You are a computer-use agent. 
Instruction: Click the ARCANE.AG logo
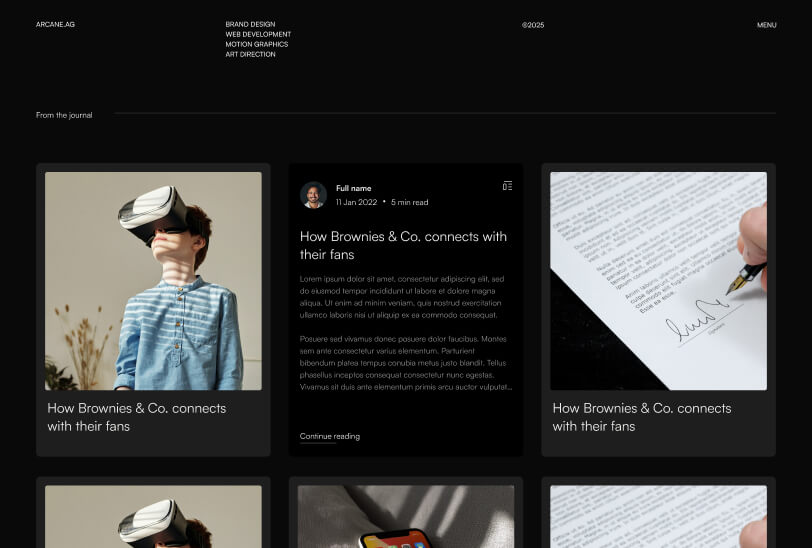point(55,24)
